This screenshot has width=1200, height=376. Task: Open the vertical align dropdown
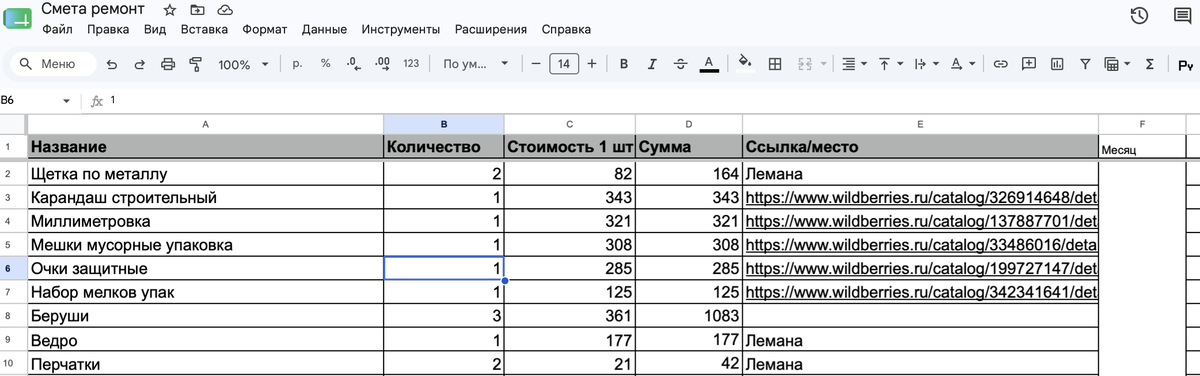click(x=890, y=64)
